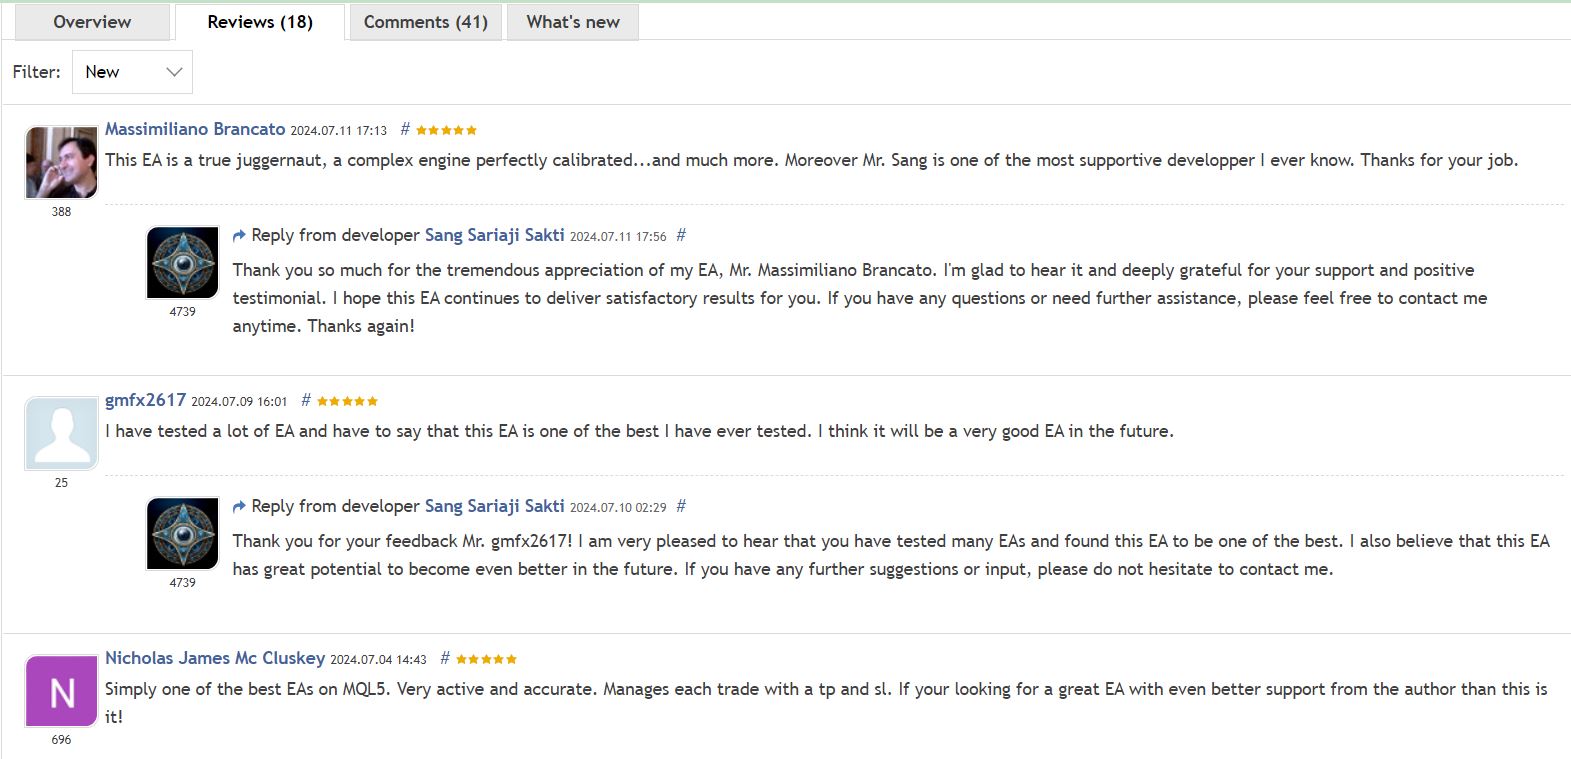The image size is (1571, 759).
Task: Click the chevron on the Filter combo box
Action: pyautogui.click(x=172, y=71)
